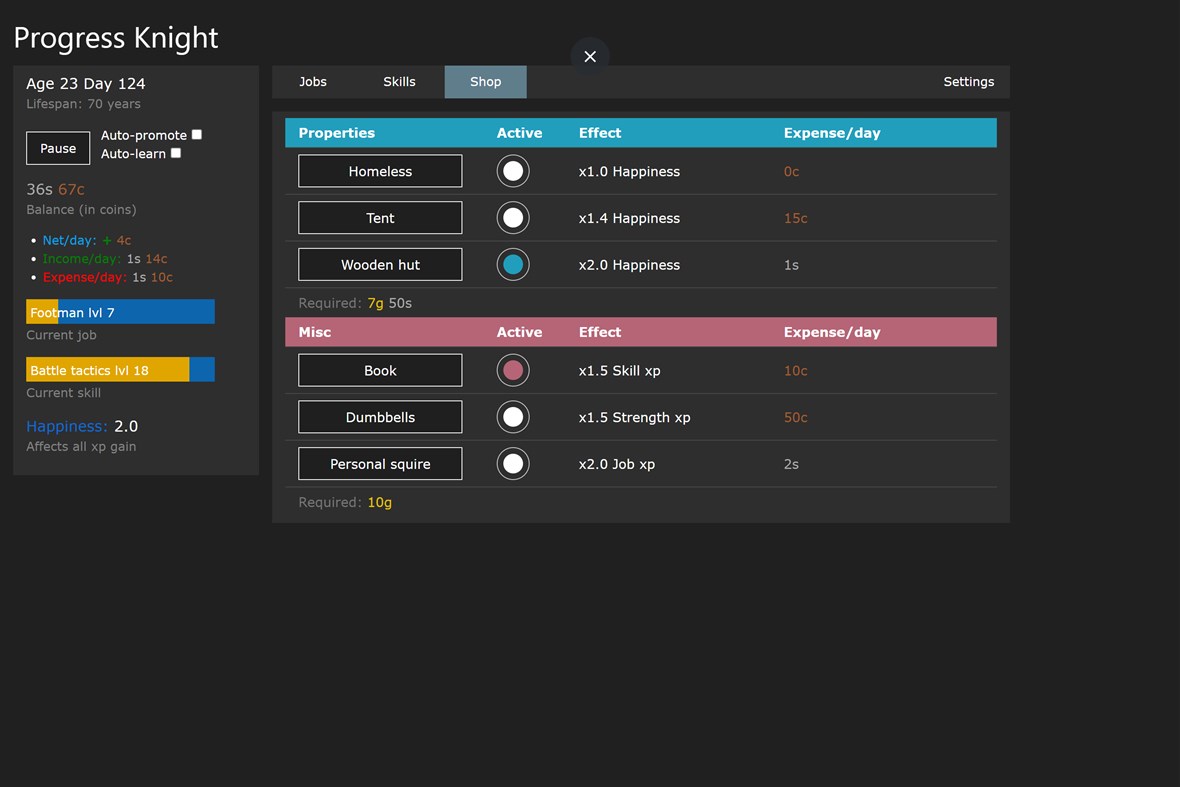1180x787 pixels.
Task: Click the Tent label button
Action: pos(379,217)
